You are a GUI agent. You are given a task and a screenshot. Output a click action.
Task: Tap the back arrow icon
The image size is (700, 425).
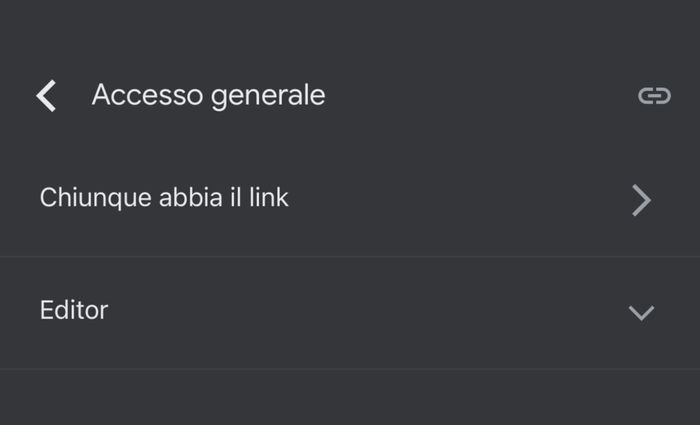pyautogui.click(x=46, y=96)
